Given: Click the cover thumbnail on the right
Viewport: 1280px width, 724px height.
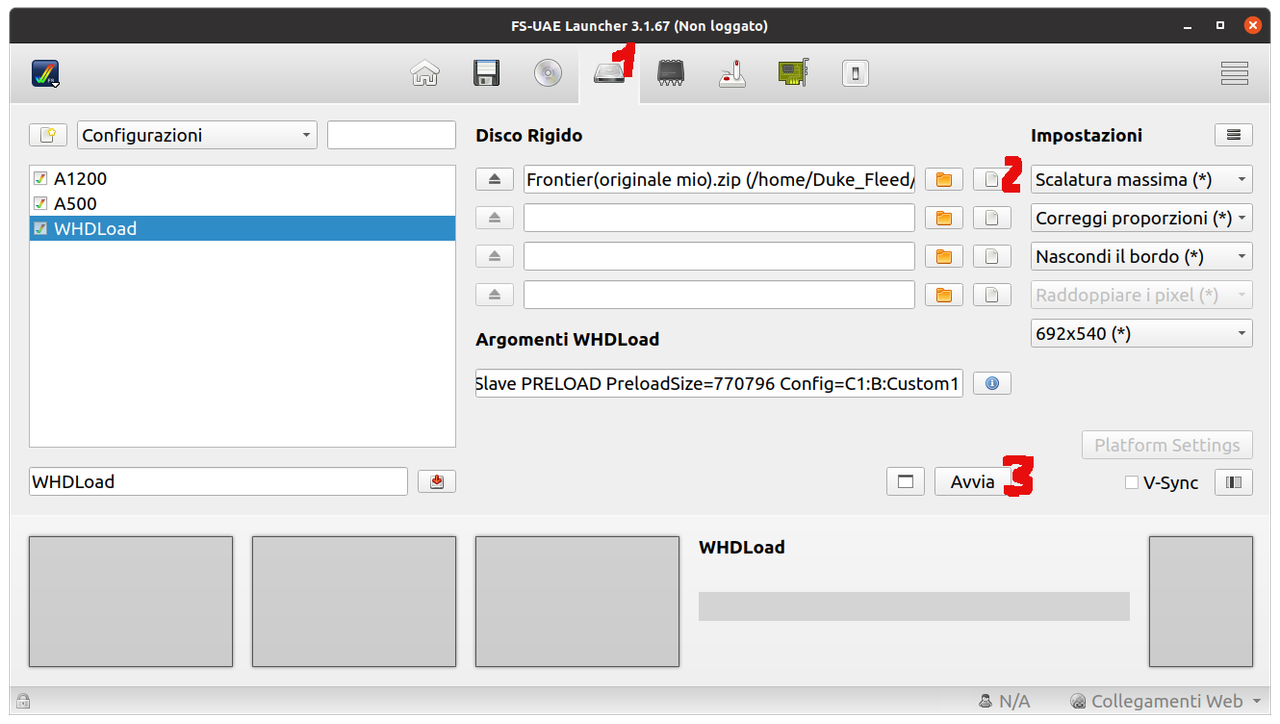Looking at the screenshot, I should 1200,601.
